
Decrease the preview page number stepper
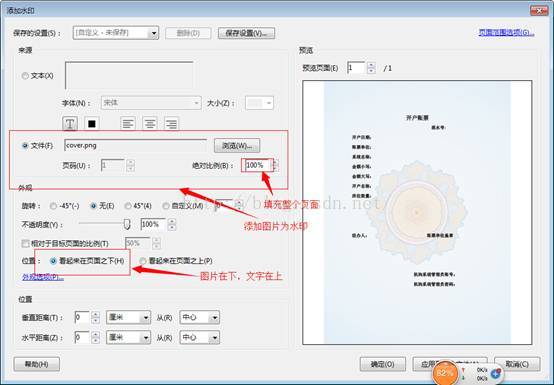371,70
